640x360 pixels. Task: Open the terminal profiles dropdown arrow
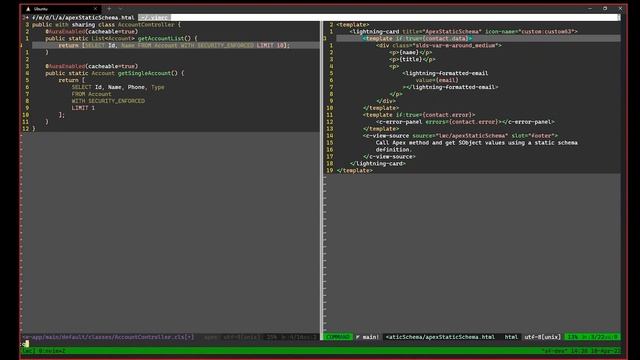coord(120,9)
